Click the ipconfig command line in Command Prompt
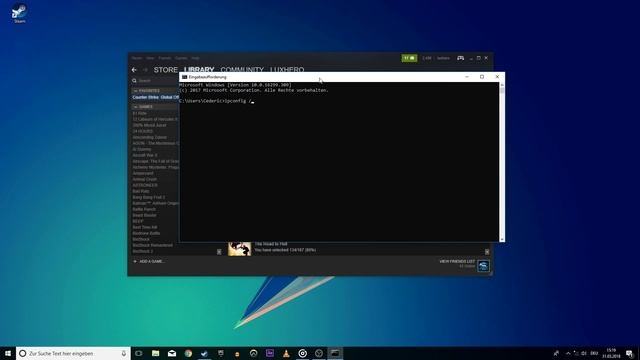Screen dimensions: 640x360 [x=216, y=101]
